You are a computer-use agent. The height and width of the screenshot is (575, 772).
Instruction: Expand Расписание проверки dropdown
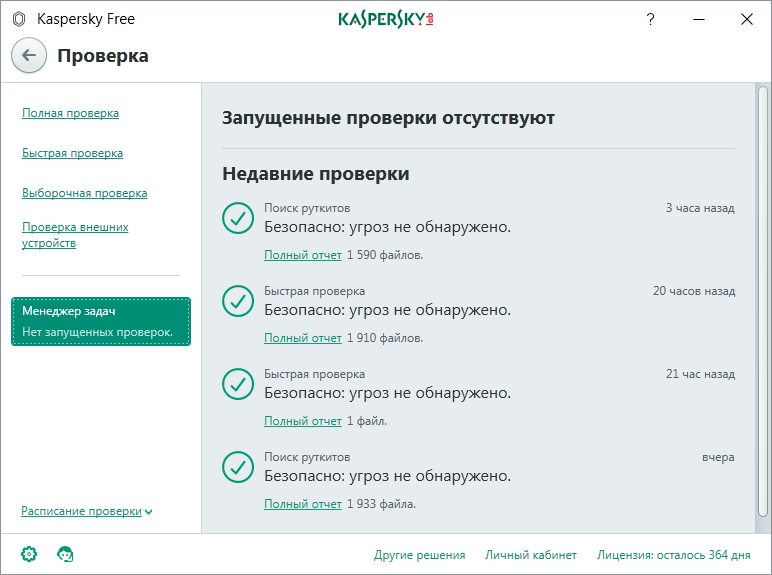point(87,511)
